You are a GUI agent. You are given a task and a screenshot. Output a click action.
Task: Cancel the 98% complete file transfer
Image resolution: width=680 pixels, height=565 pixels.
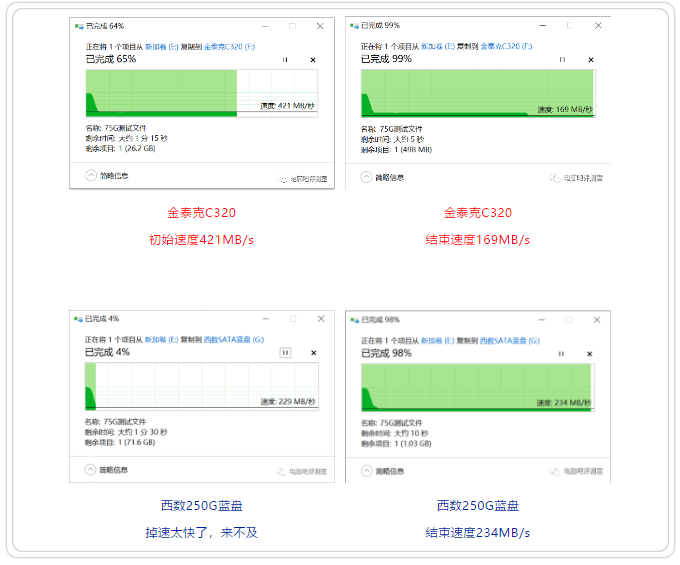(x=591, y=354)
